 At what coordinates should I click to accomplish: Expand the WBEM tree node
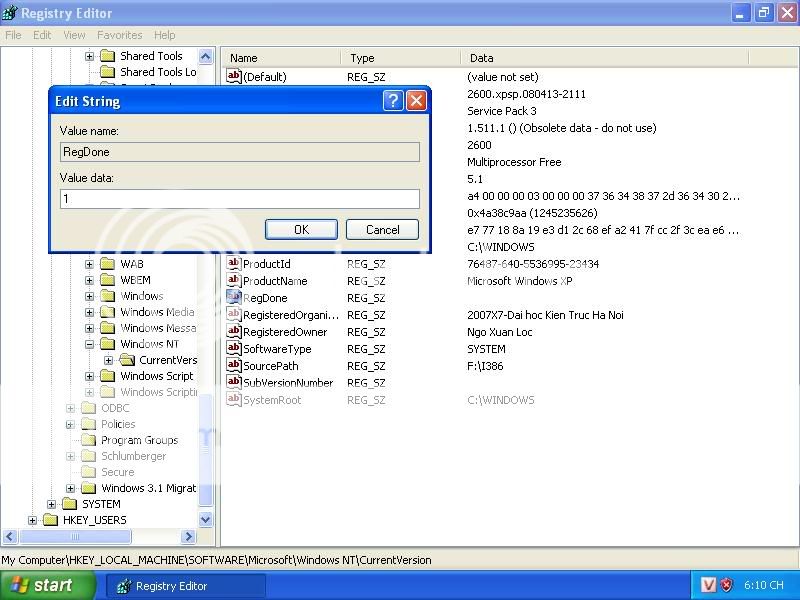[x=89, y=280]
